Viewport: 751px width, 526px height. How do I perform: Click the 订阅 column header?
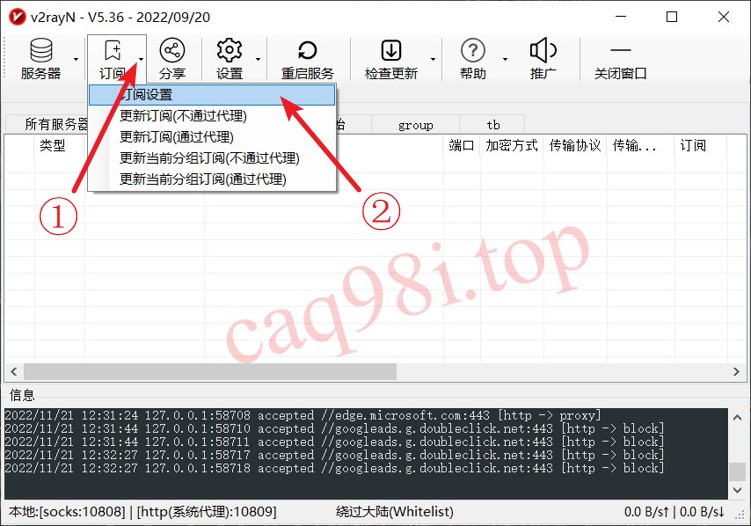click(x=700, y=145)
